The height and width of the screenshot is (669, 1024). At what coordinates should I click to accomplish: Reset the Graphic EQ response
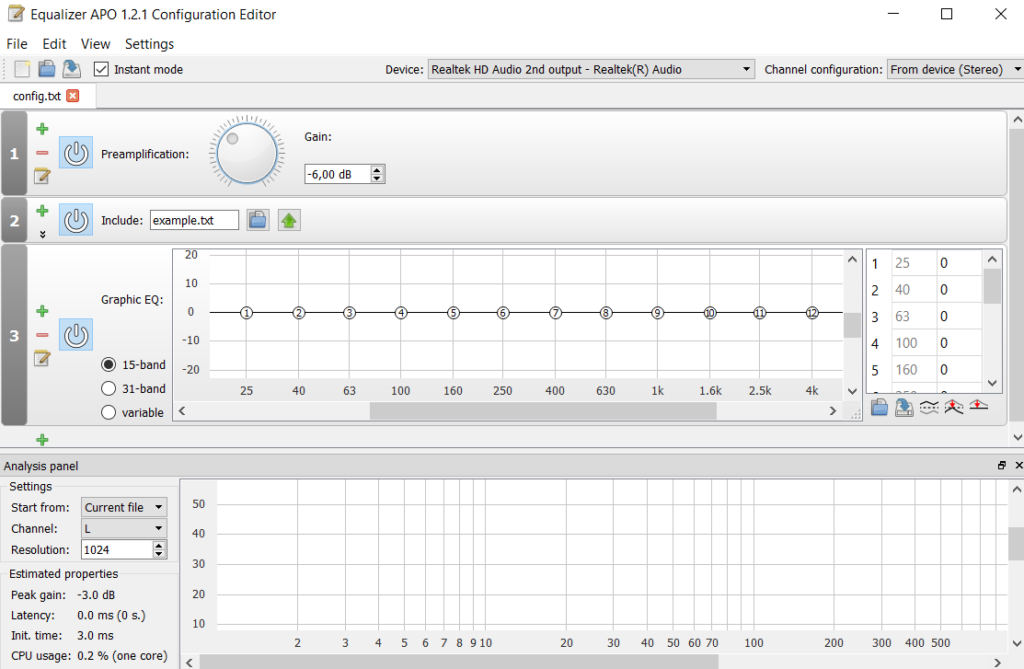pos(978,406)
